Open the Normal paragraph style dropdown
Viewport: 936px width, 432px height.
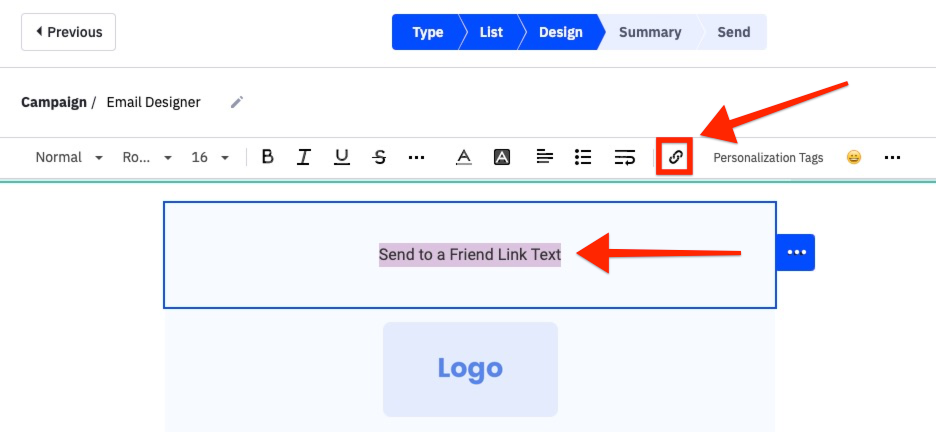(69, 157)
